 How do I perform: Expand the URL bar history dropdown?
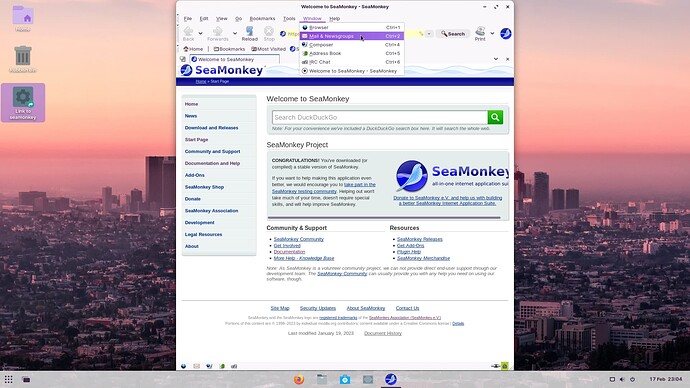tap(429, 34)
